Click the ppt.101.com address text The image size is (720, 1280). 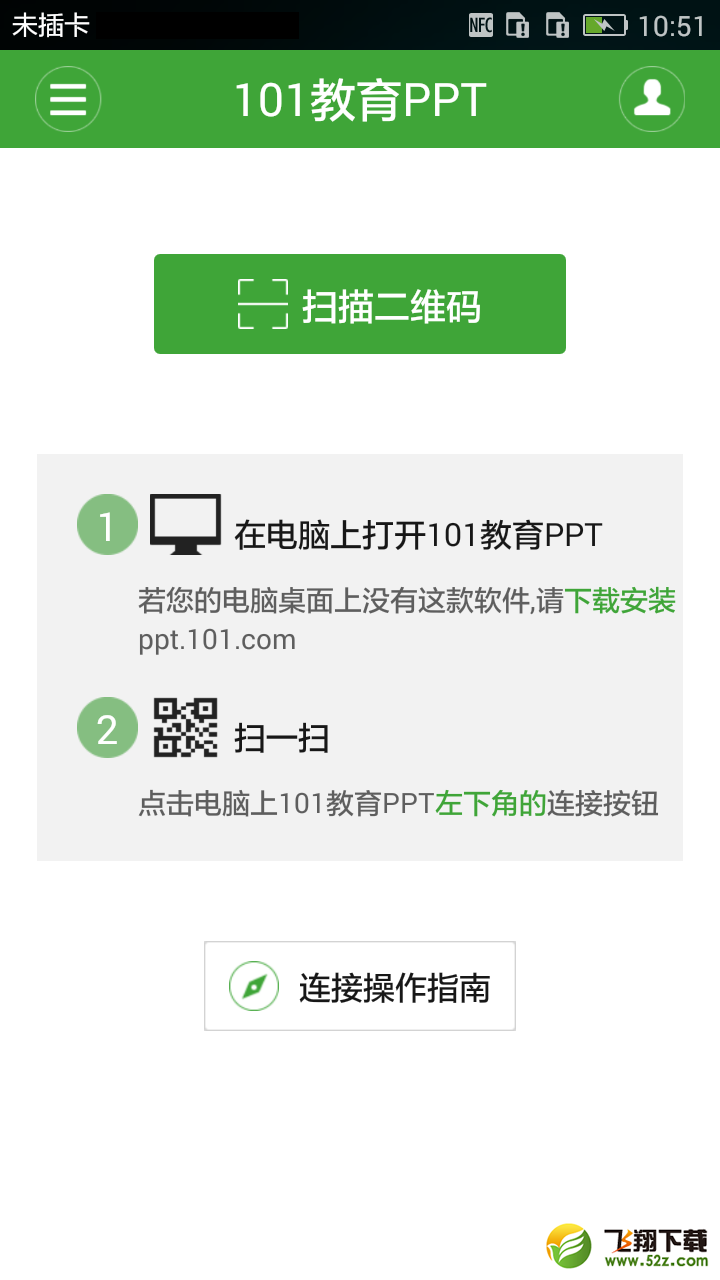(217, 640)
